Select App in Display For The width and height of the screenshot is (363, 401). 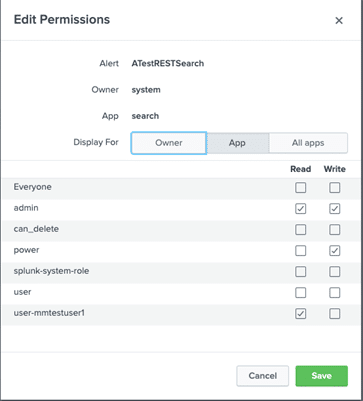237,143
